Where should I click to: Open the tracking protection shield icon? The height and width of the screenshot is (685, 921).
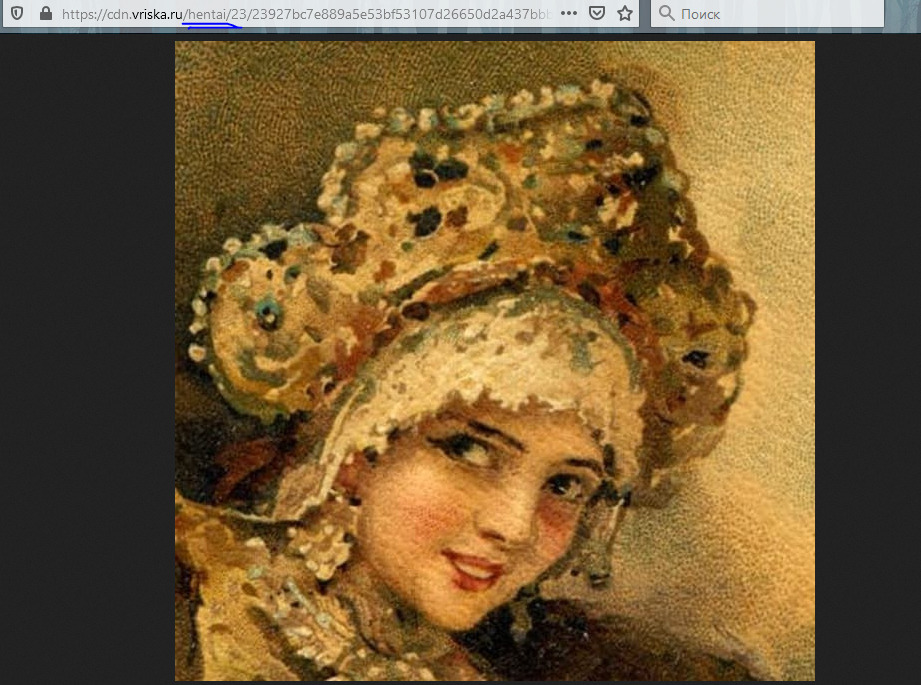(17, 14)
